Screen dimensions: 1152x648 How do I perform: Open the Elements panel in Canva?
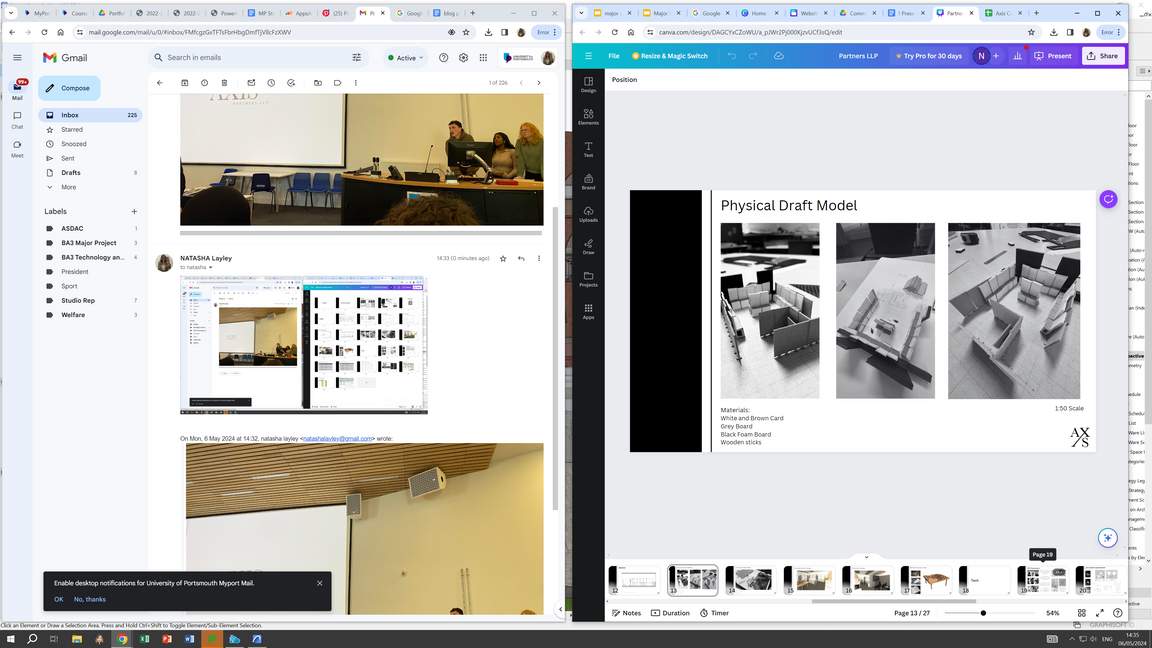pyautogui.click(x=588, y=117)
